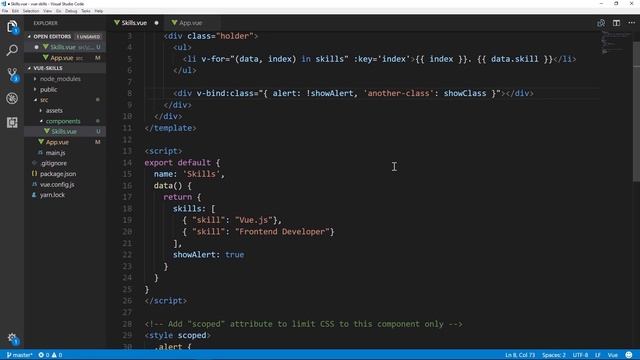
Task: Click the open changes icon in editor toolbar
Action: tap(601, 23)
